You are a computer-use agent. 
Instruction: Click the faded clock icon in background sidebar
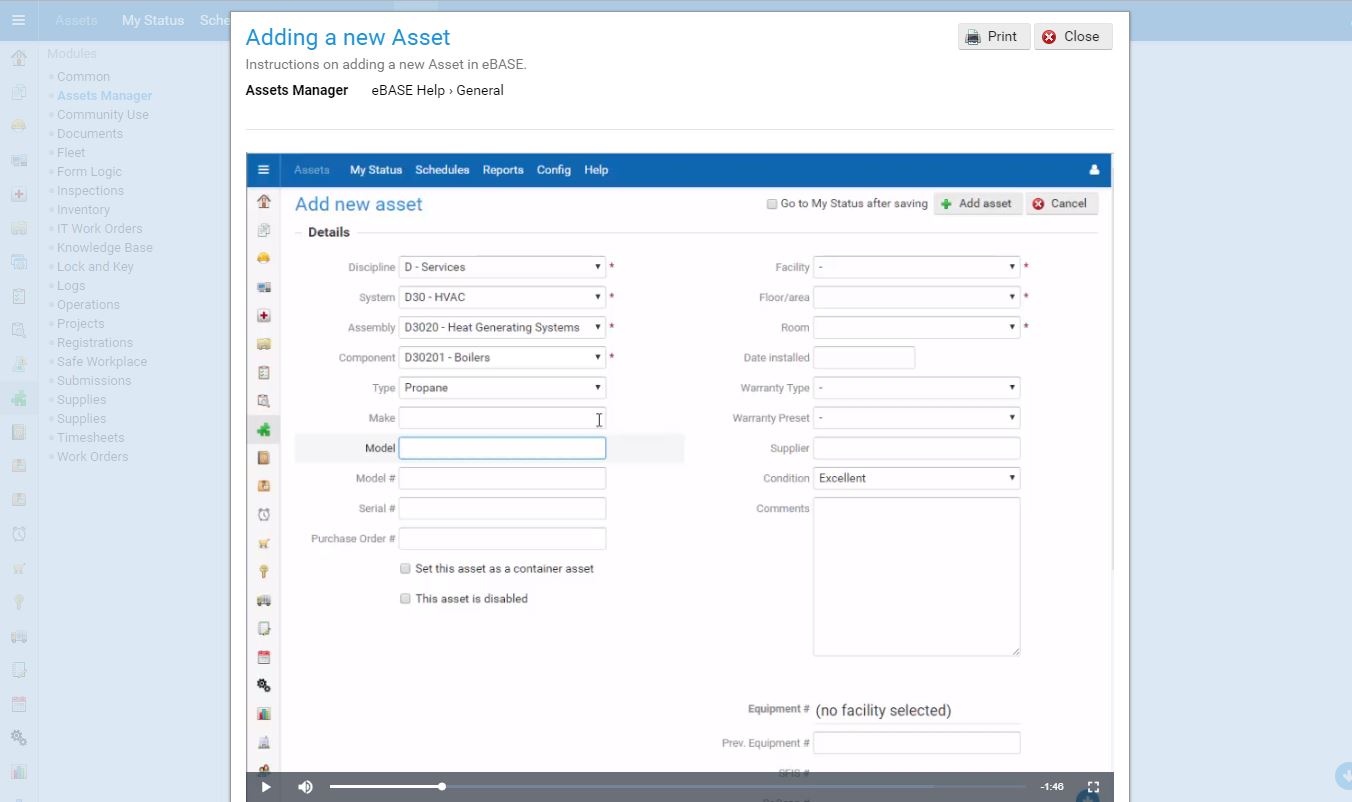[x=19, y=534]
